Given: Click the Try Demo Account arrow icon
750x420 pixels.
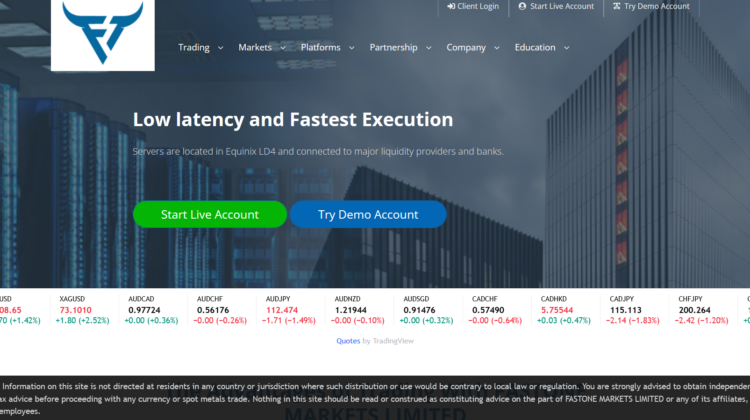Looking at the screenshot, I should [616, 6].
